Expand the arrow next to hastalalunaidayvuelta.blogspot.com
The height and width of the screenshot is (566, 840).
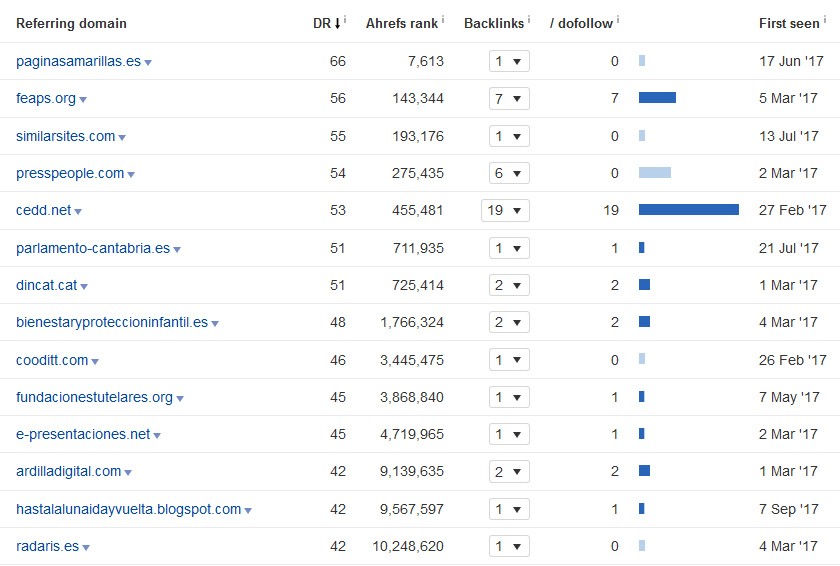(248, 510)
